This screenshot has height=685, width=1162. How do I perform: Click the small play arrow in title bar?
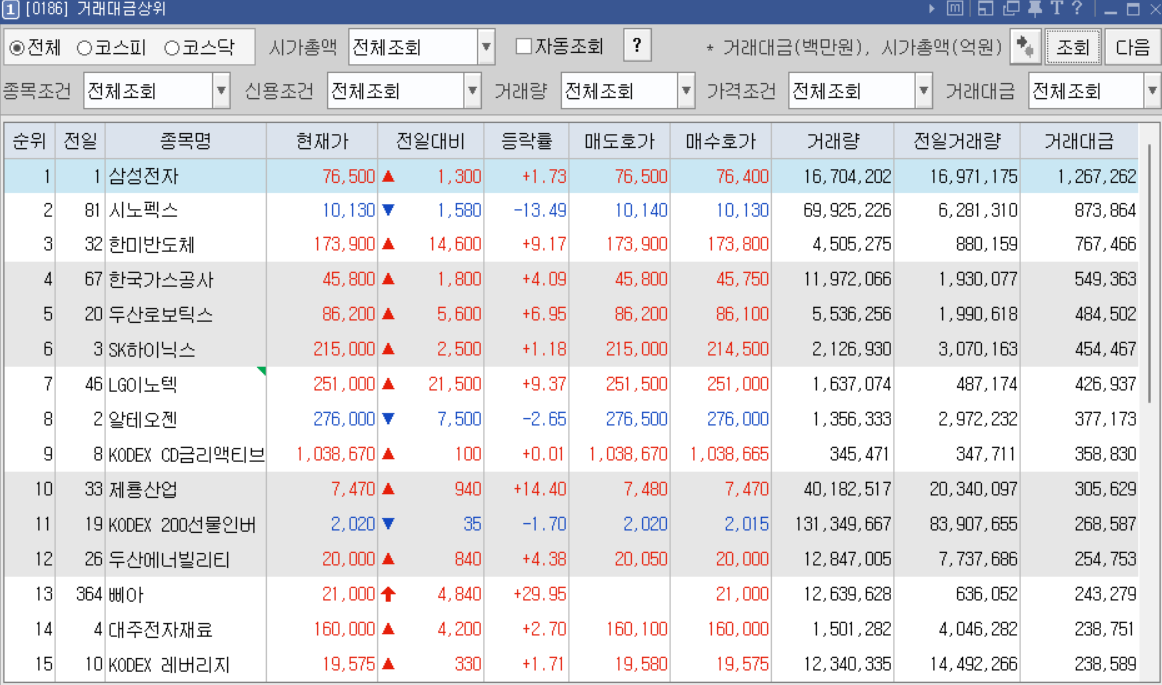[x=932, y=9]
